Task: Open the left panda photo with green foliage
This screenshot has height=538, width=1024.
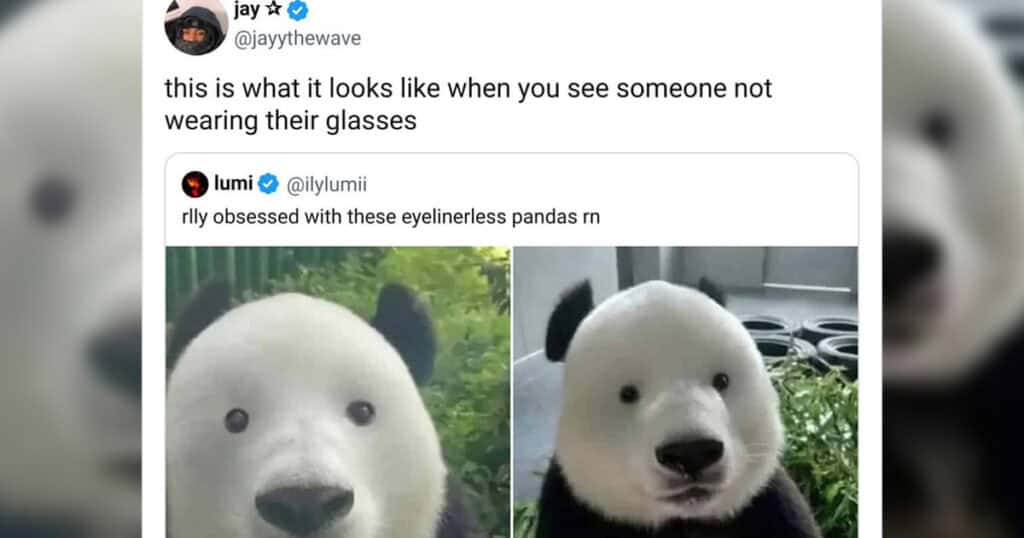Action: pos(338,392)
